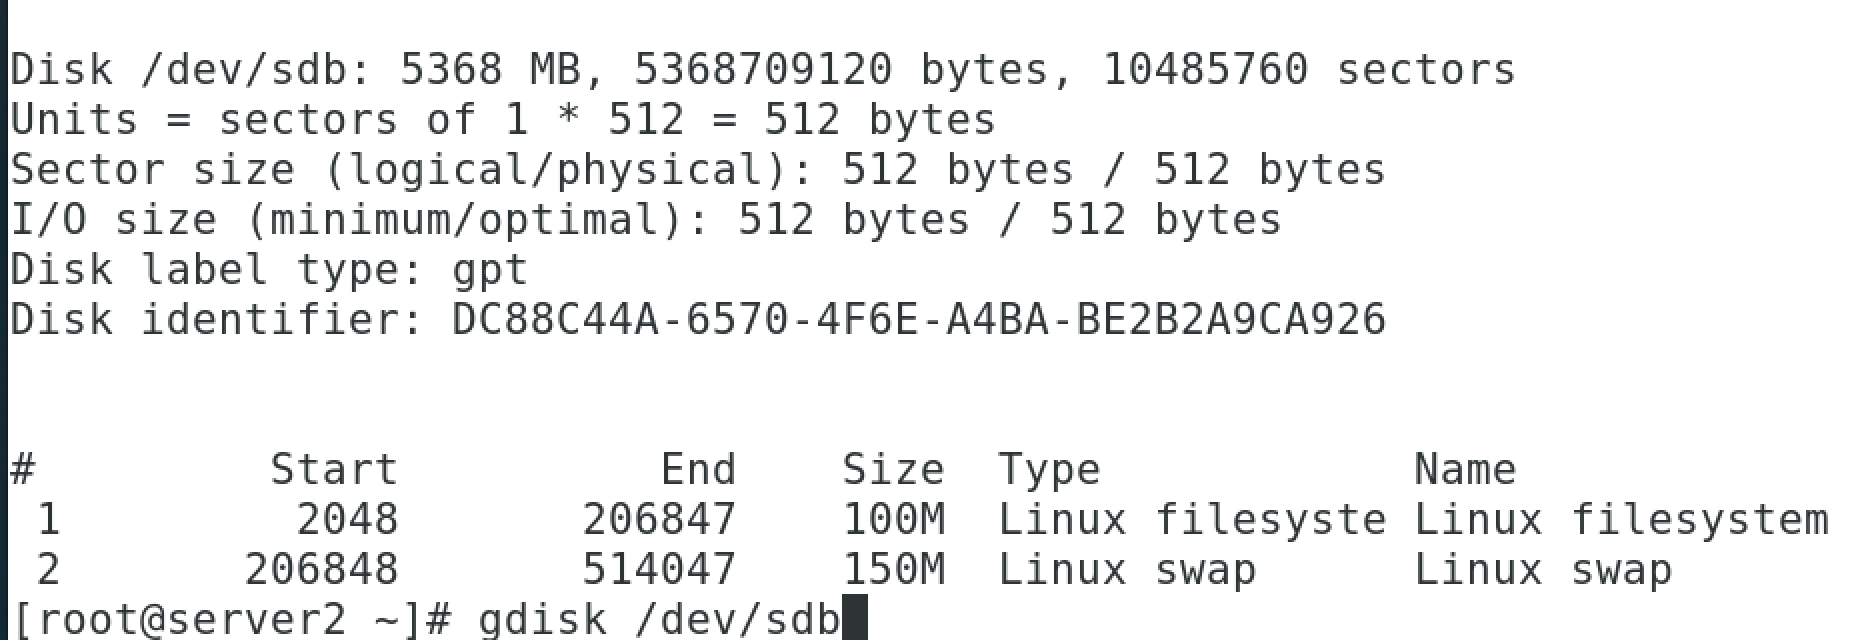1860x640 pixels.
Task: Click partition 1 start sector 2048
Action: pyautogui.click(x=347, y=519)
